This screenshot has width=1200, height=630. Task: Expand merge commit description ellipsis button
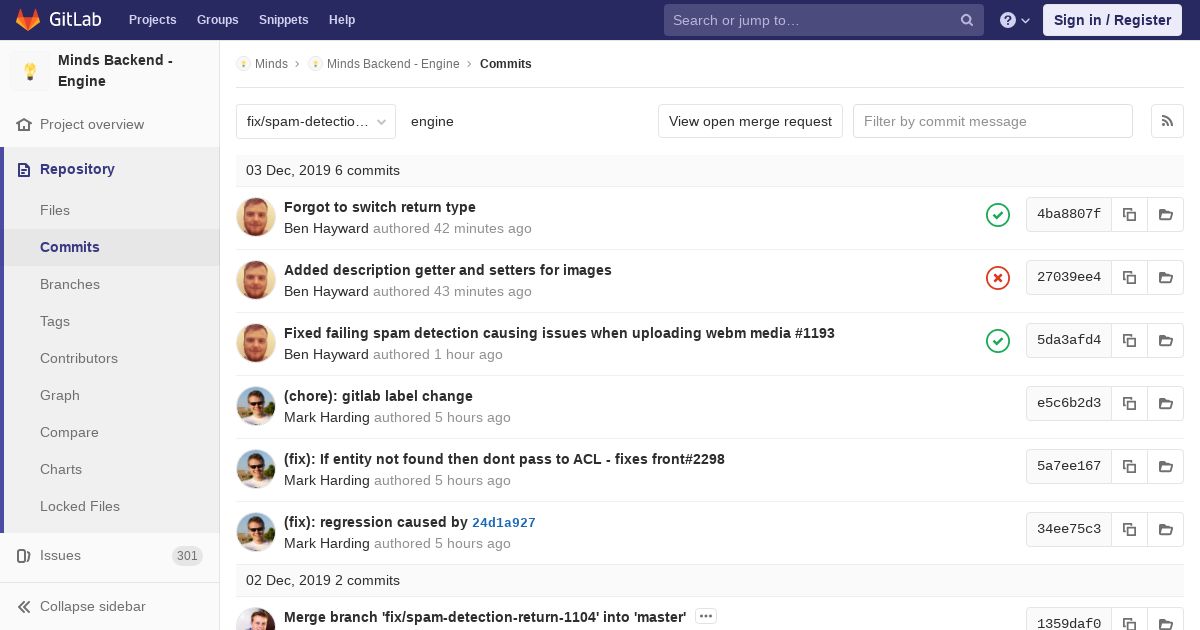706,616
